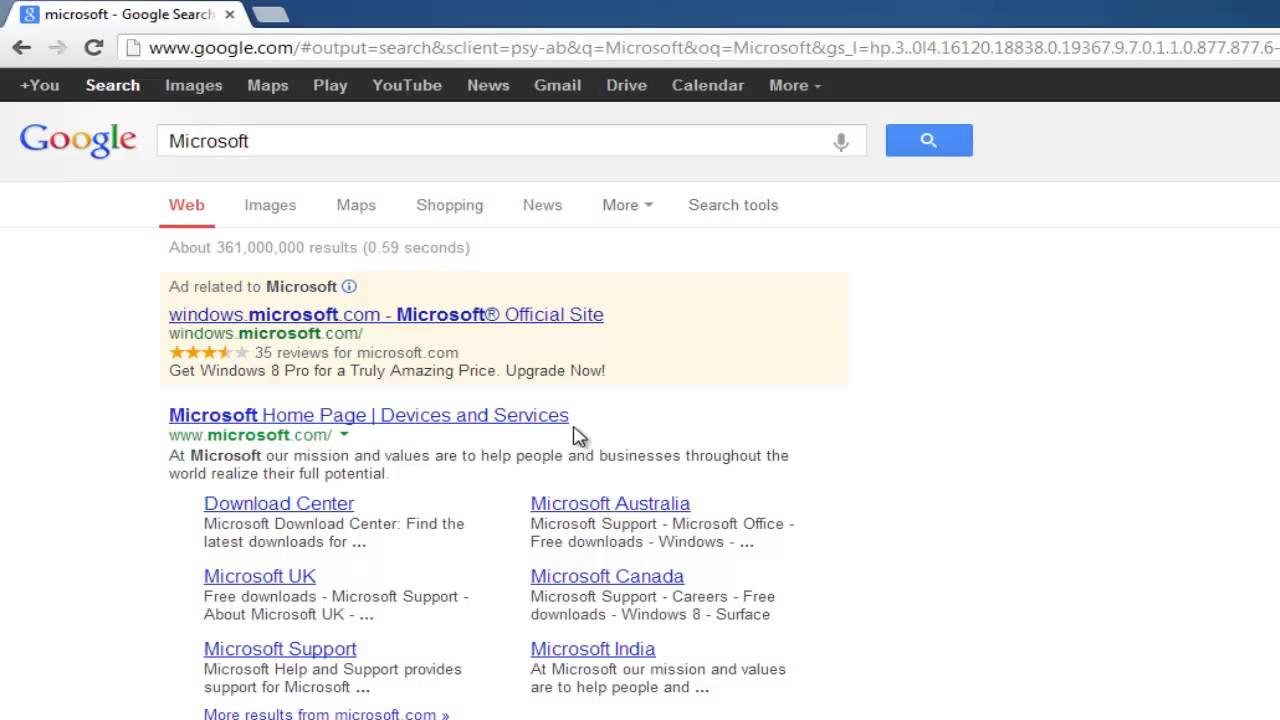Click 35 reviews for microsoft.com text
This screenshot has height=720, width=1280.
click(x=356, y=352)
